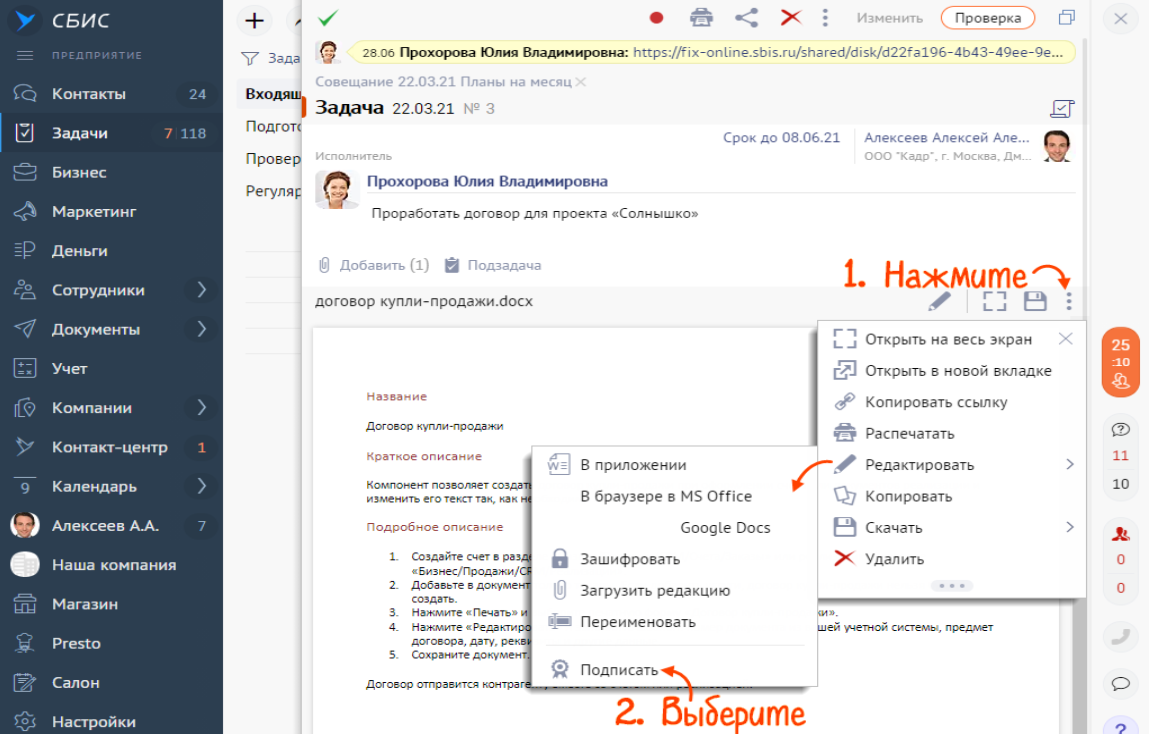Click the floppy save icon on the file bar
The image size is (1149, 734).
click(x=1035, y=301)
